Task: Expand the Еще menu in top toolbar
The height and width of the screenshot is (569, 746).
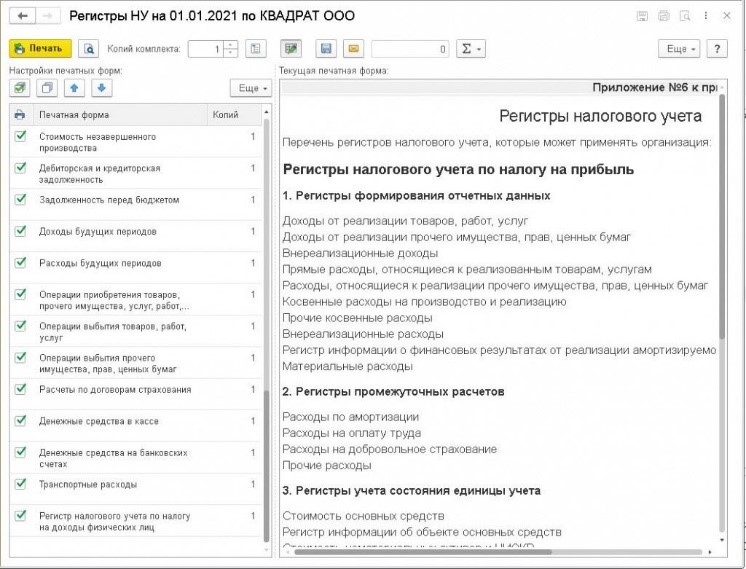Action: [679, 48]
